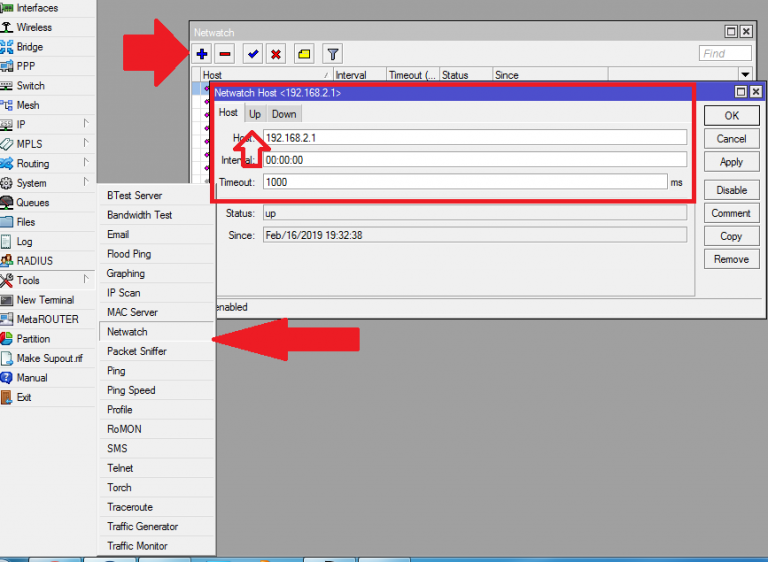This screenshot has width=768, height=562.
Task: Expand the IP submenu
Action: point(21,125)
